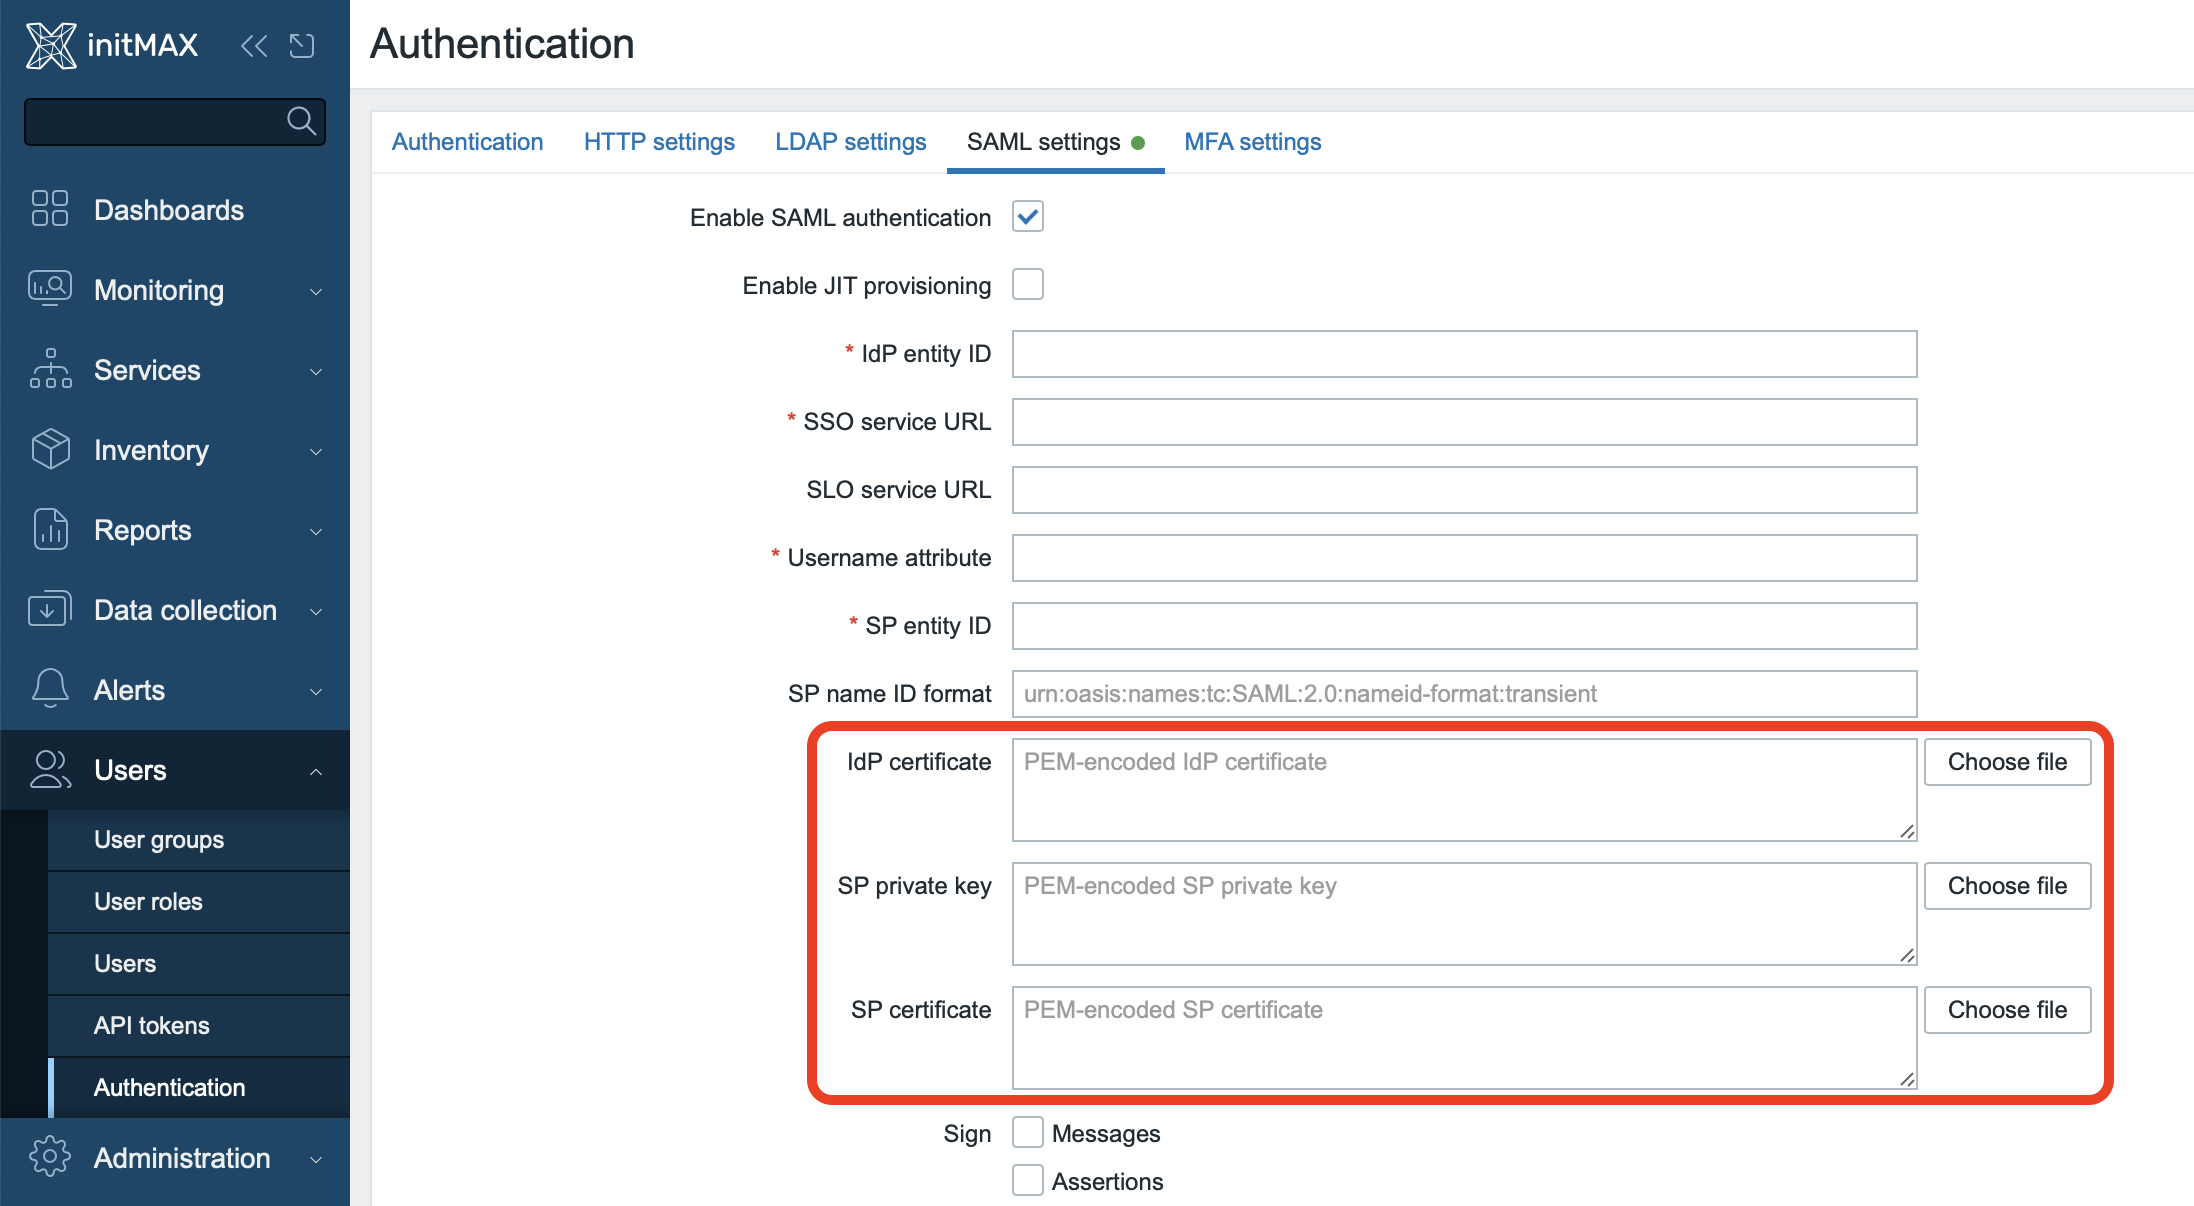Viewport: 2194px width, 1206px height.
Task: Collapse the Users menu chevron
Action: click(x=316, y=771)
